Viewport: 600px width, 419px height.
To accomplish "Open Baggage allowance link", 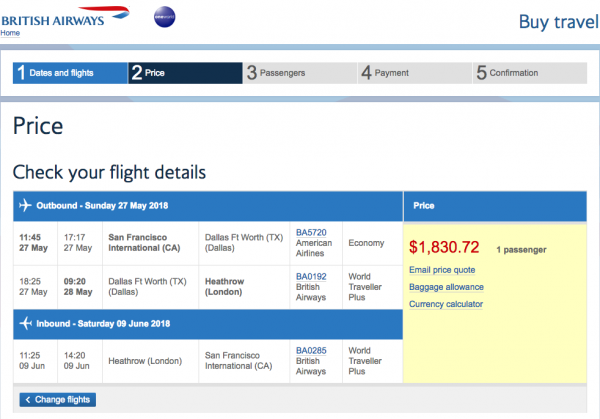I will click(446, 287).
